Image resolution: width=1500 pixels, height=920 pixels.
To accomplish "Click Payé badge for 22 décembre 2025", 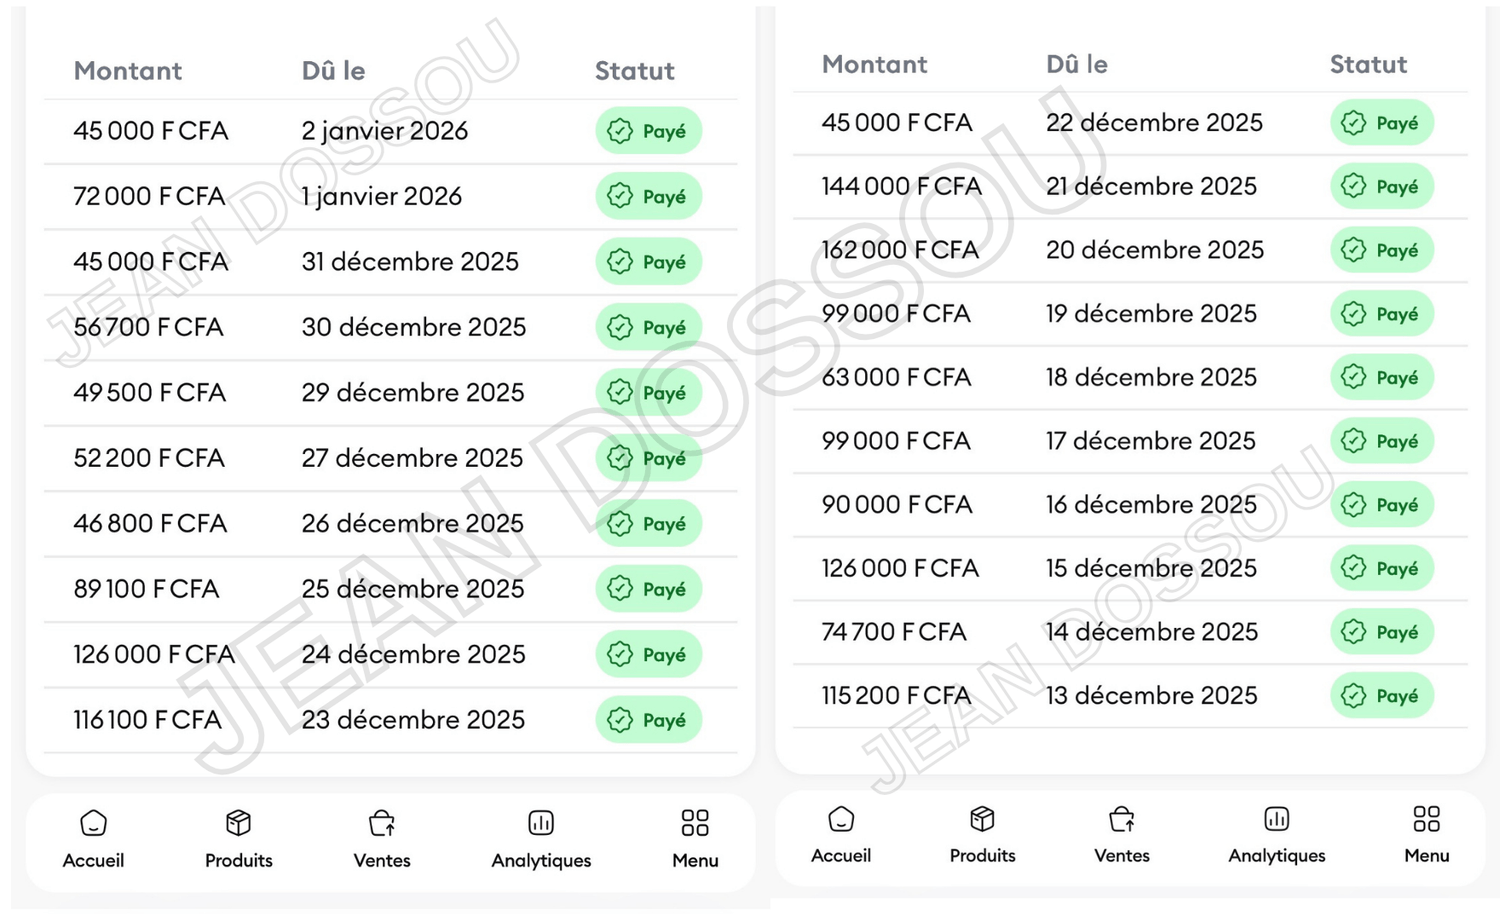I will [x=1382, y=123].
